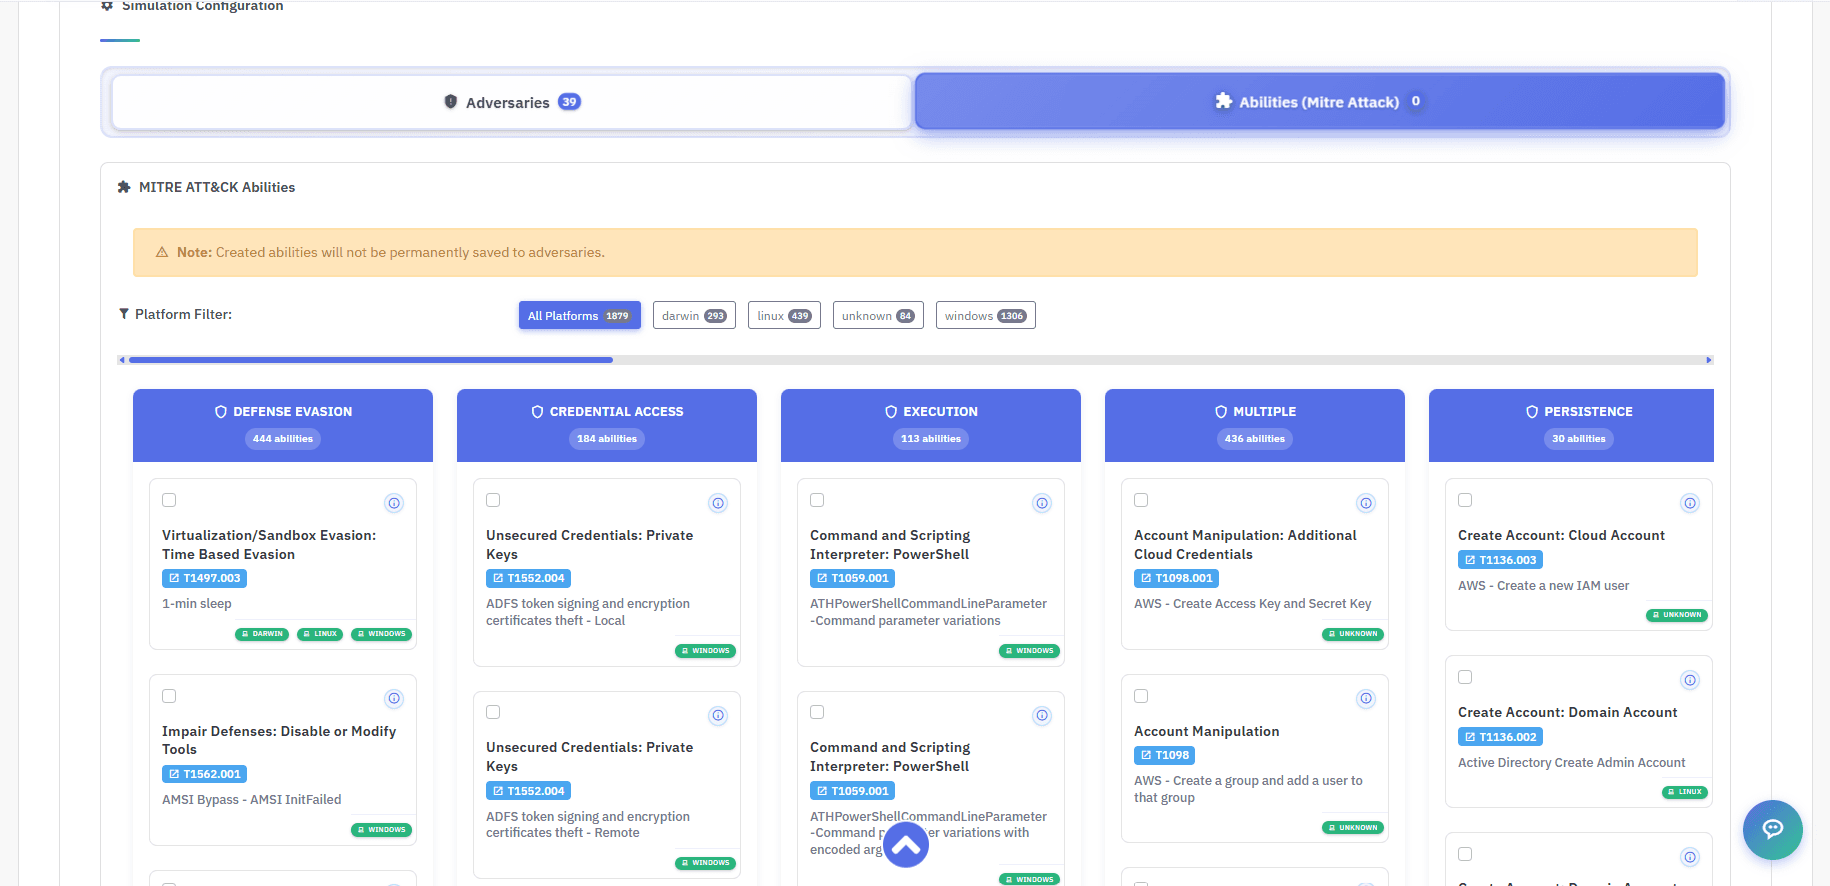Image resolution: width=1830 pixels, height=886 pixels.
Task: Open T1098 Account Manipulation link
Action: 1164,755
